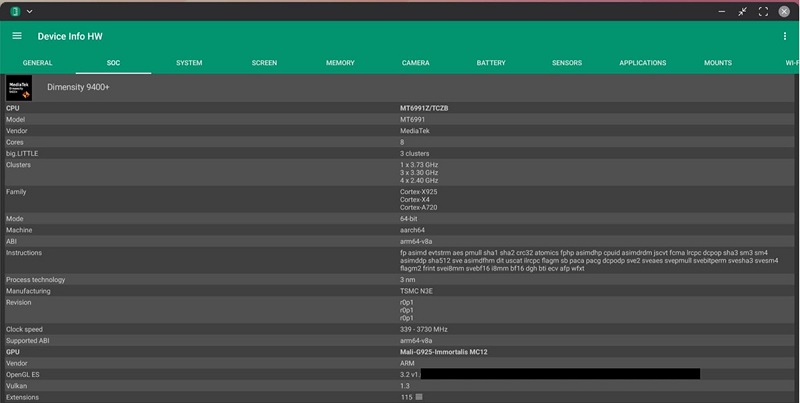Open the three-dot overflow menu
The width and height of the screenshot is (800, 403).
pos(785,36)
